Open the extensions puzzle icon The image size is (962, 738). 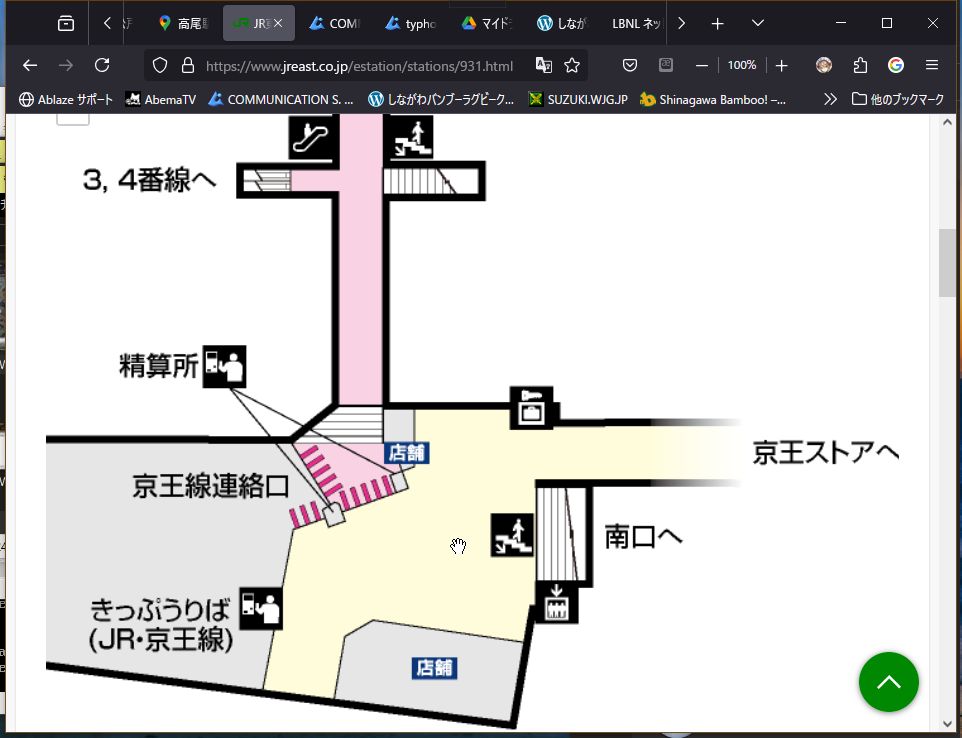pyautogui.click(x=860, y=65)
